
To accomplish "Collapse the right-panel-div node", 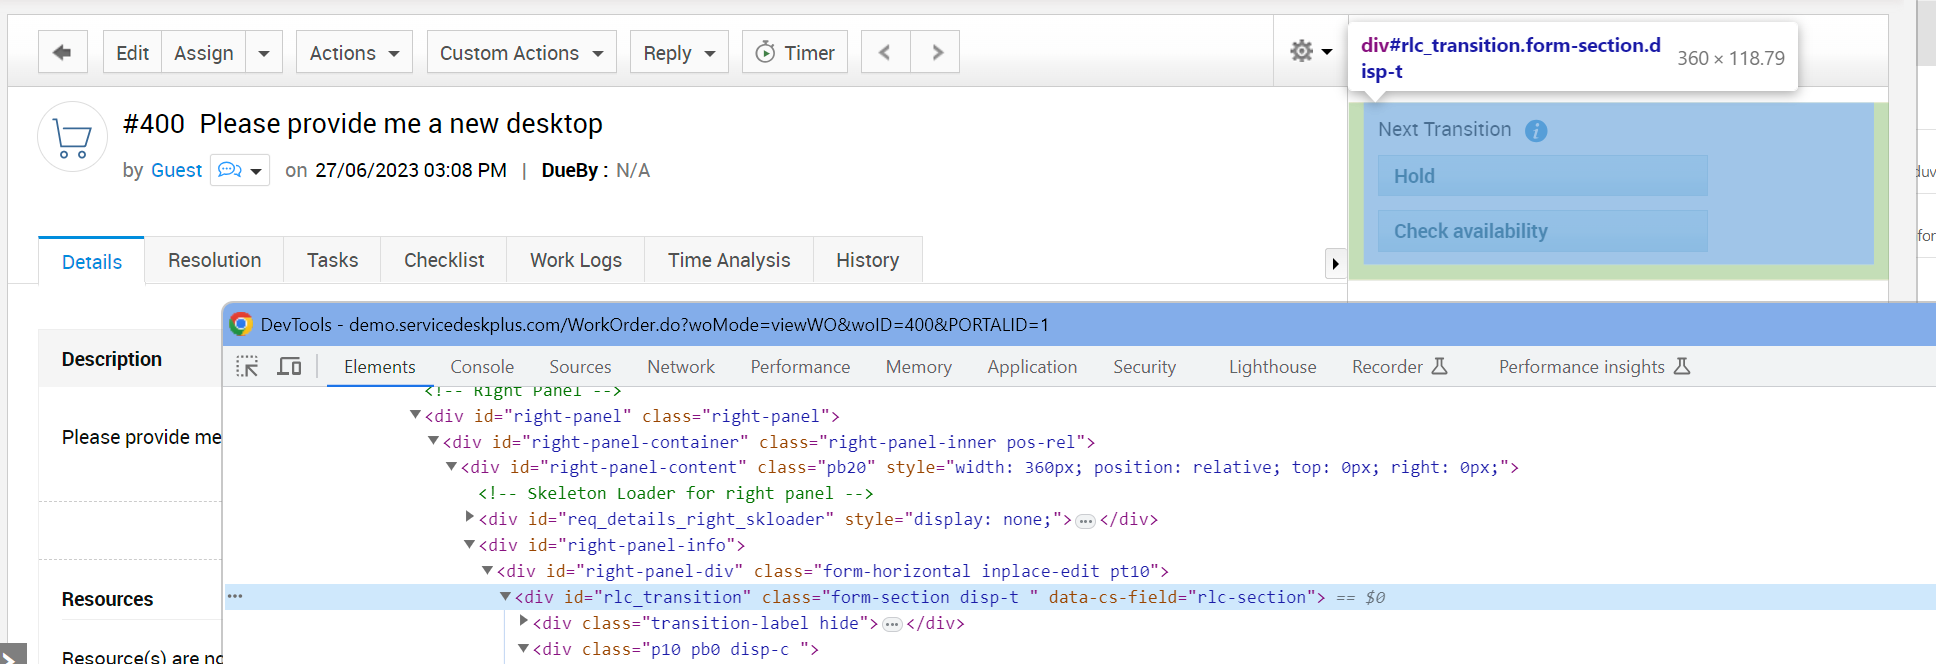I will coord(487,570).
